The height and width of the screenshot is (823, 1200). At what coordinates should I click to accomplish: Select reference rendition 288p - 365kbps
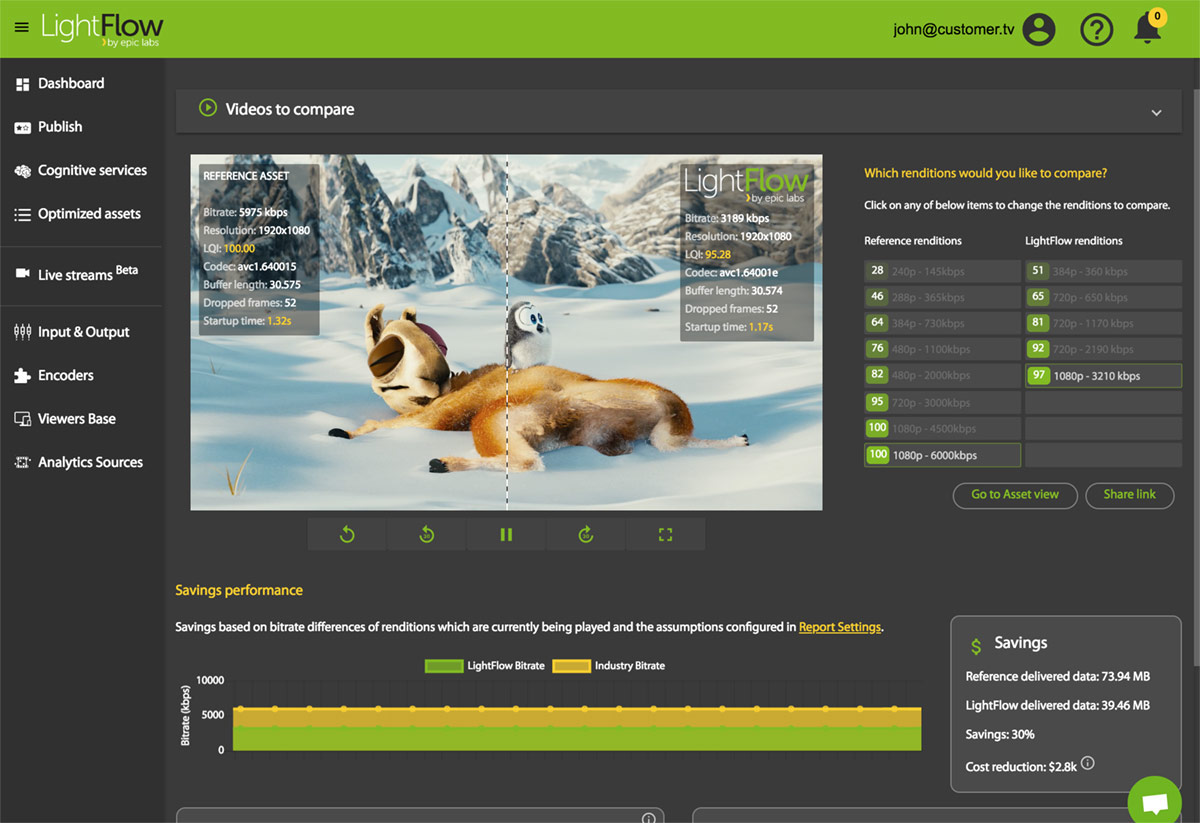click(942, 297)
